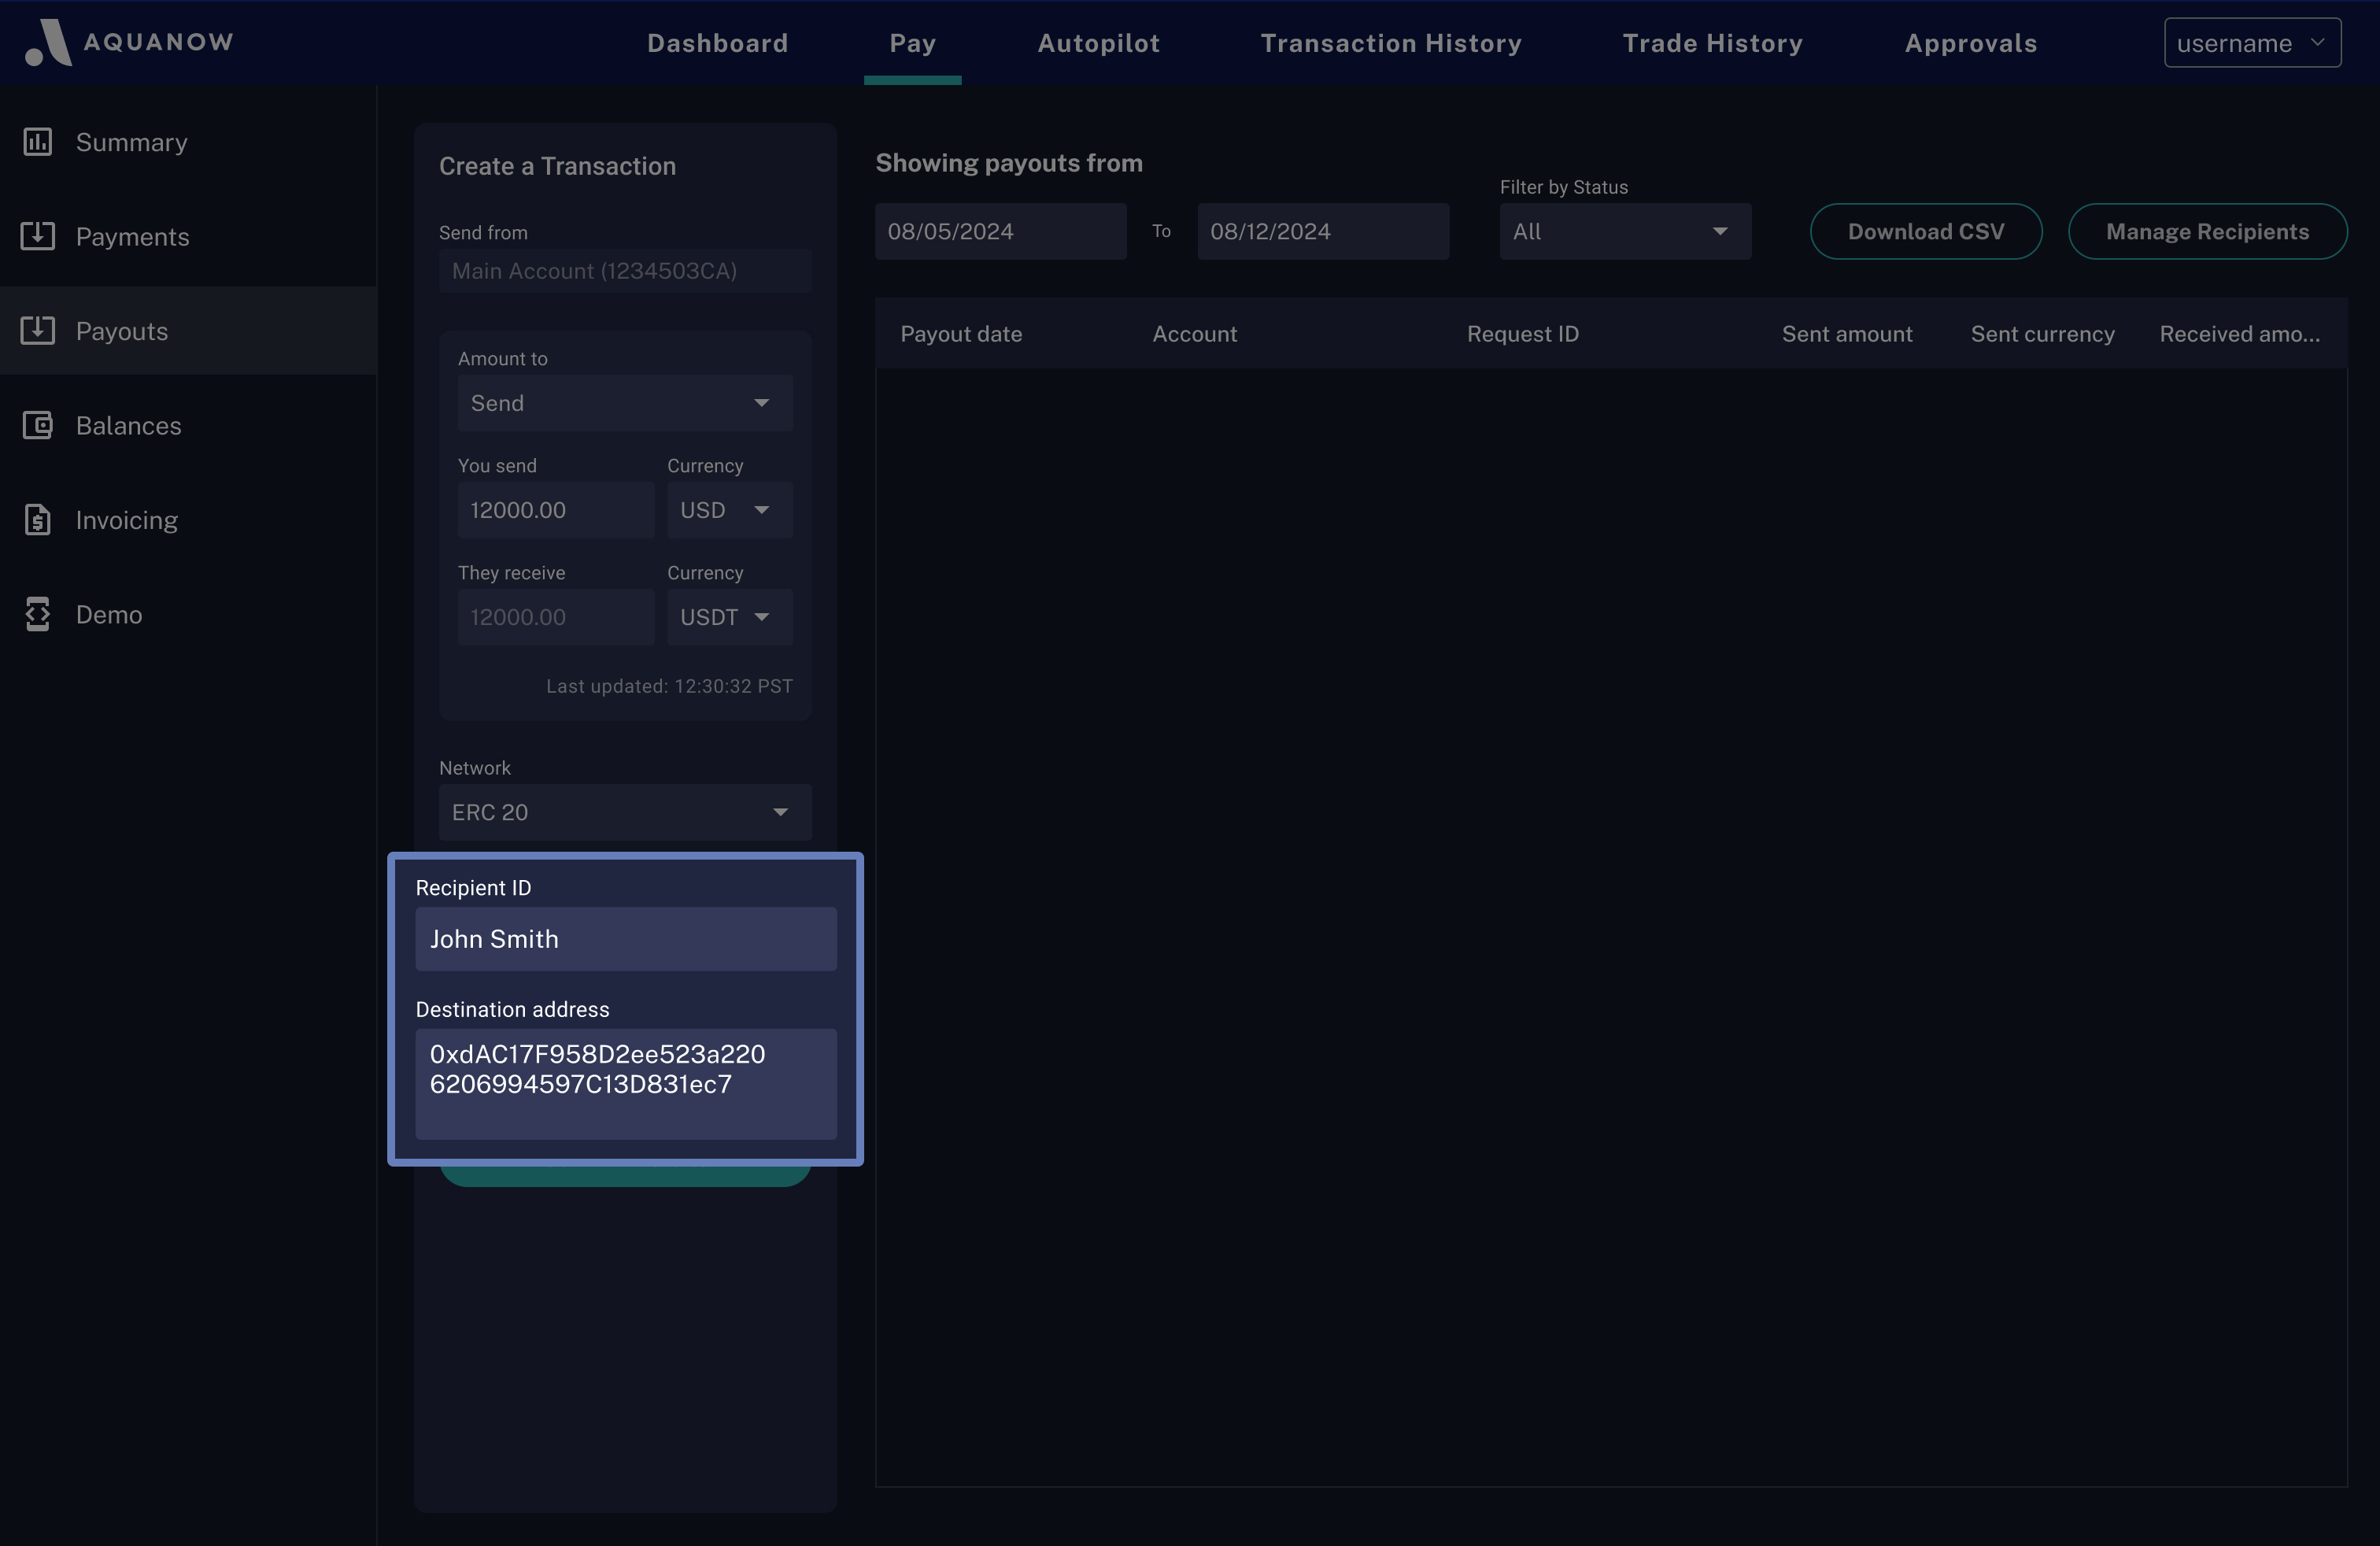Viewport: 2380px width, 1546px height.
Task: Click the start date field 08/05/2024
Action: pos(1000,231)
